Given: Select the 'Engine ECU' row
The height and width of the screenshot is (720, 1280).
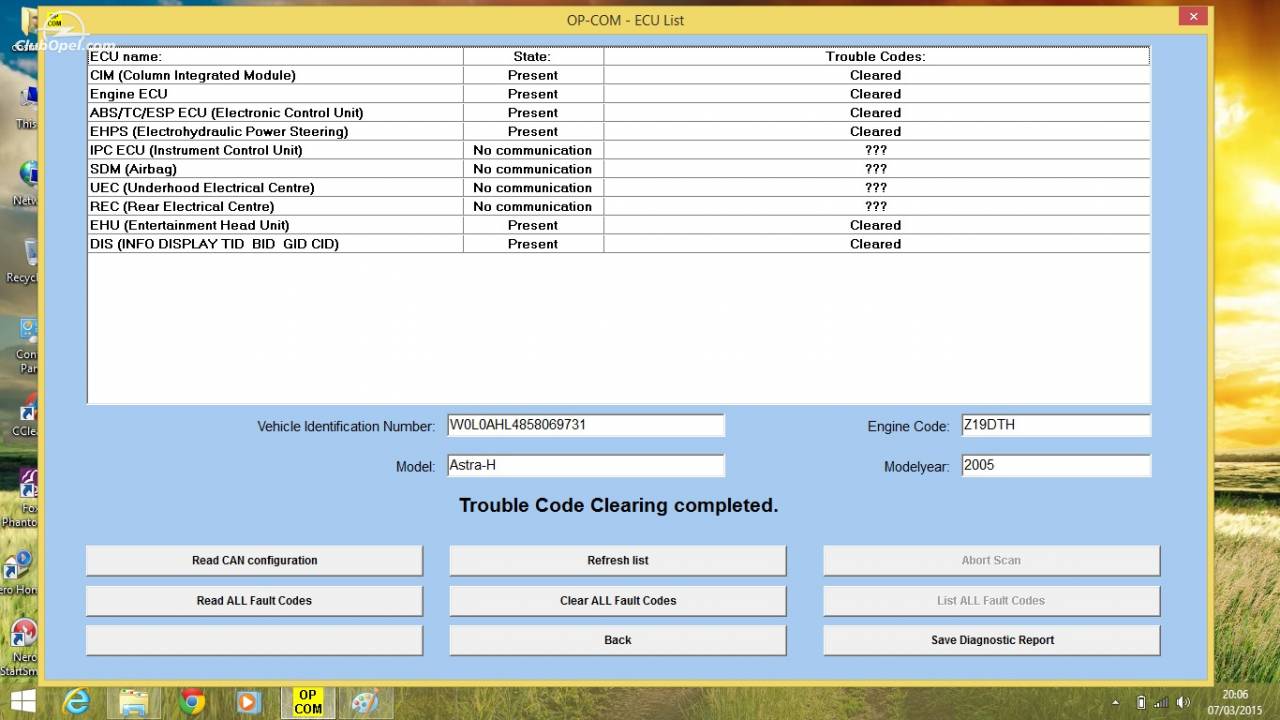Looking at the screenshot, I should (618, 94).
